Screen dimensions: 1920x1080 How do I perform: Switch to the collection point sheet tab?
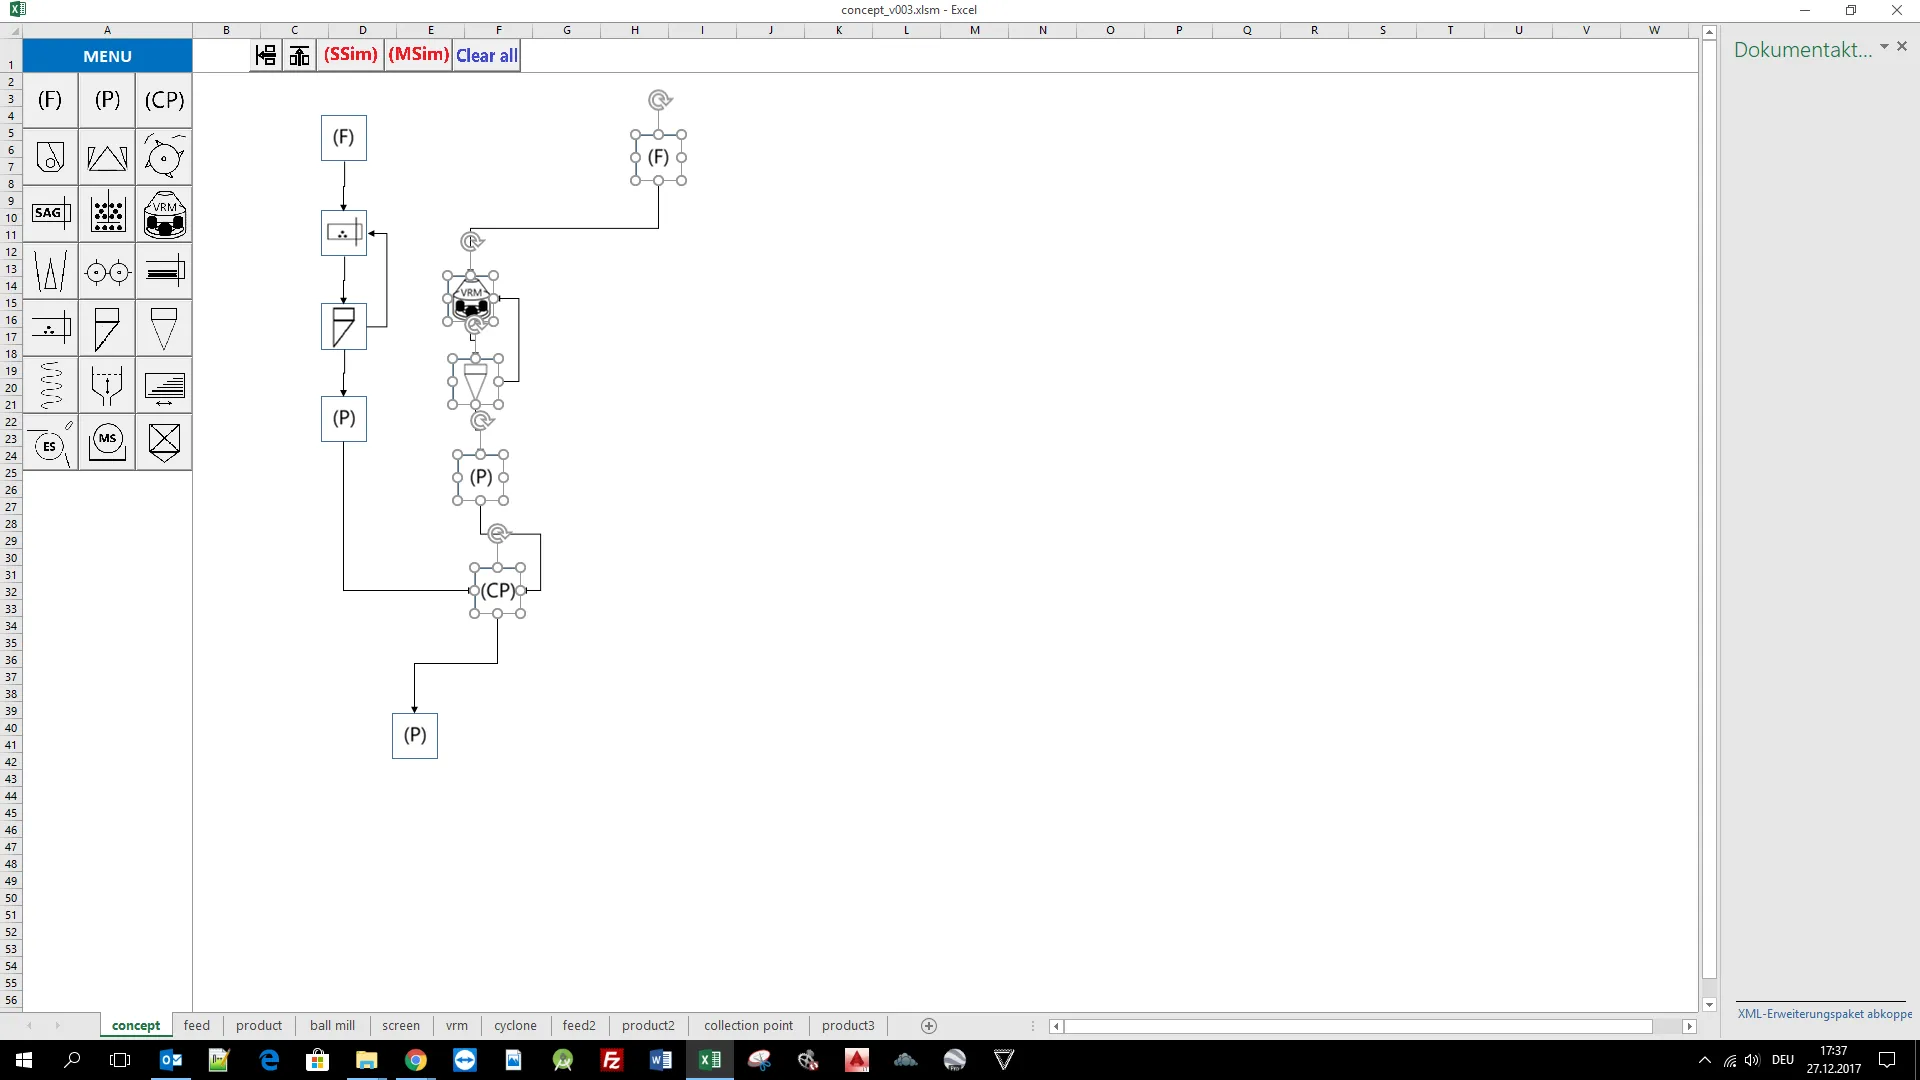point(748,1026)
